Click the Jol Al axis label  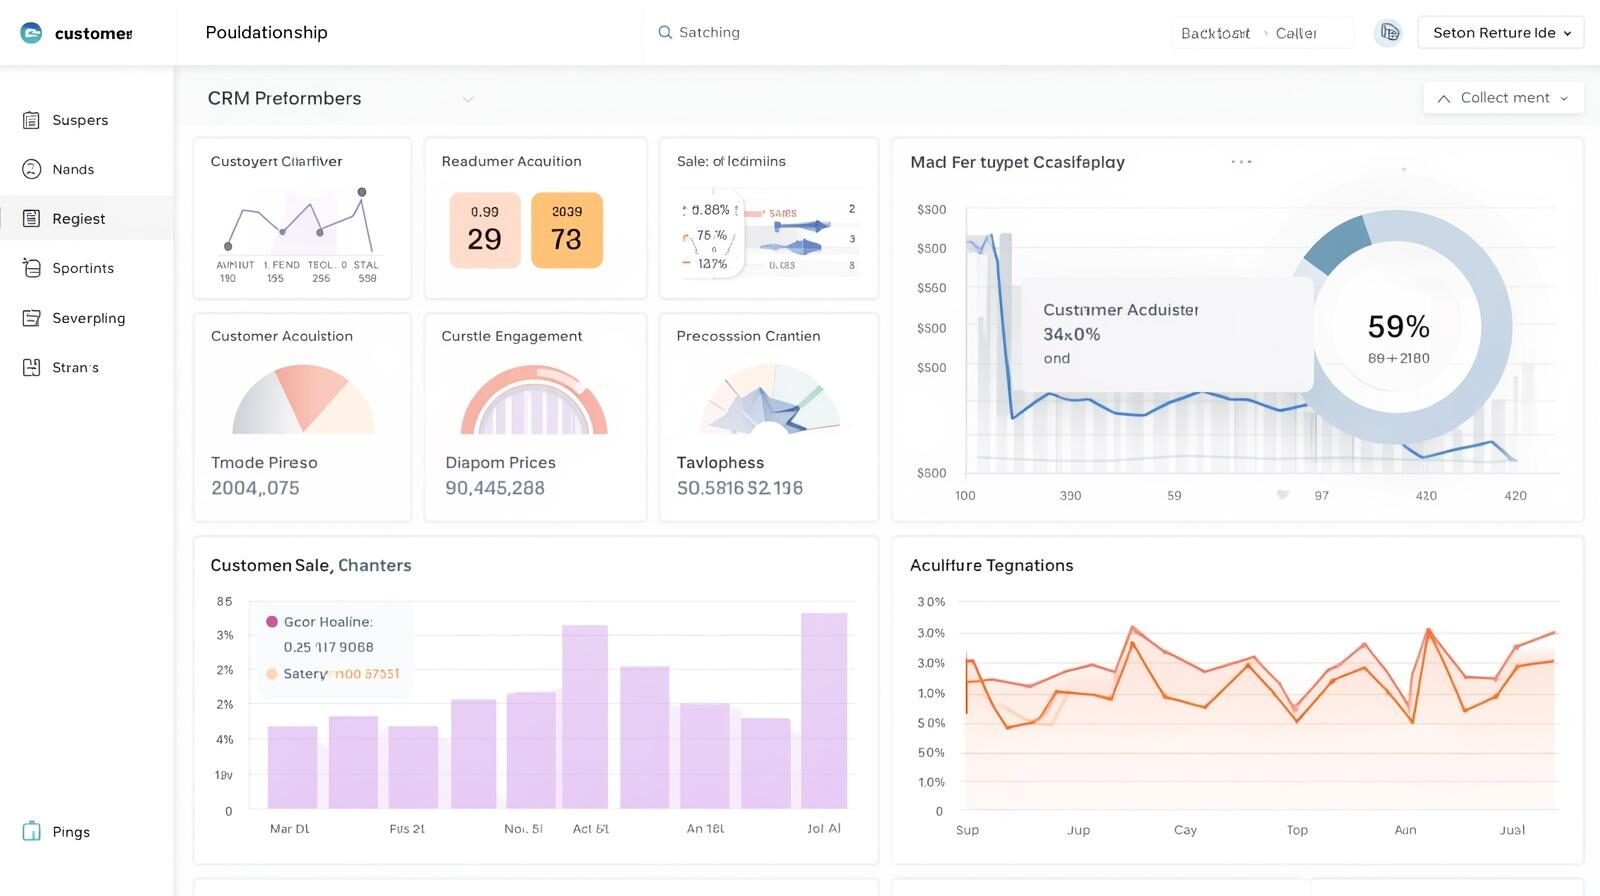[x=824, y=829]
